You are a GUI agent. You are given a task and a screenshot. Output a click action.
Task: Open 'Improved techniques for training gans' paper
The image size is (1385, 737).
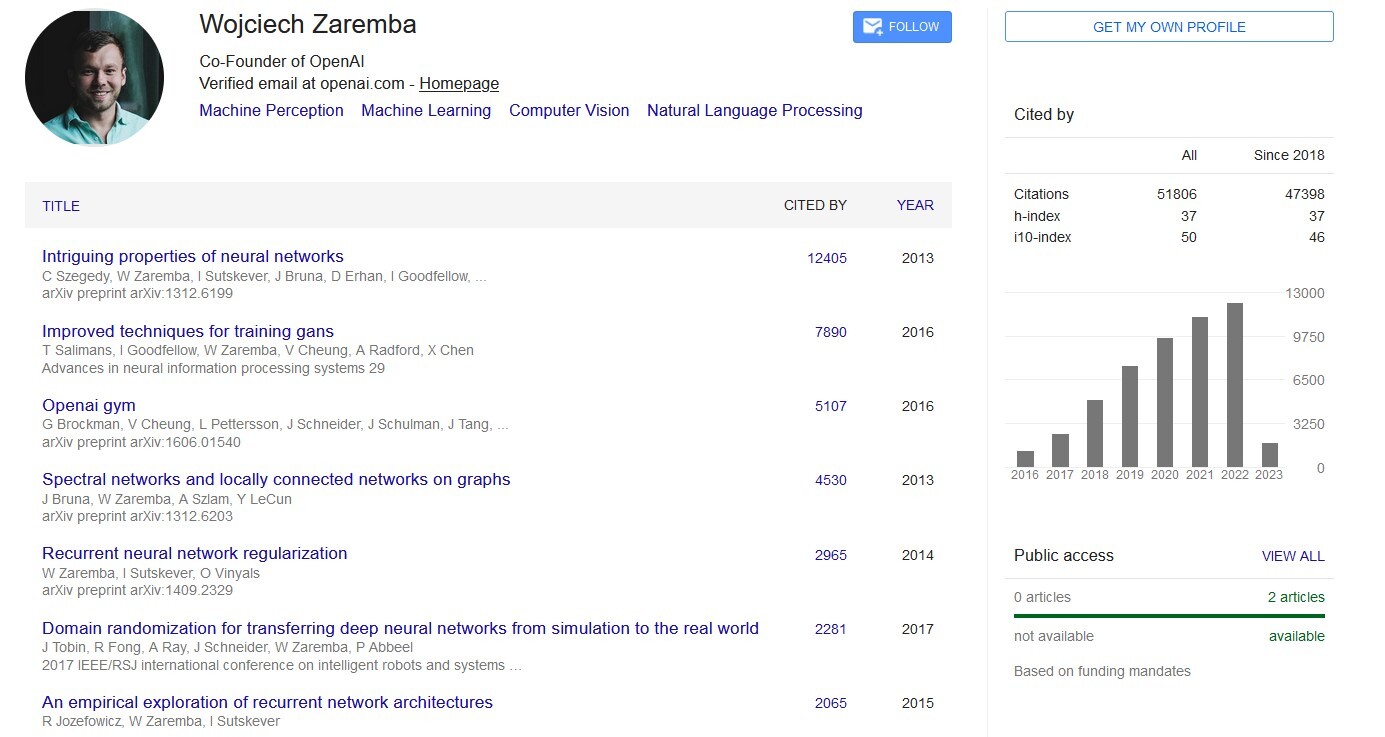188,331
